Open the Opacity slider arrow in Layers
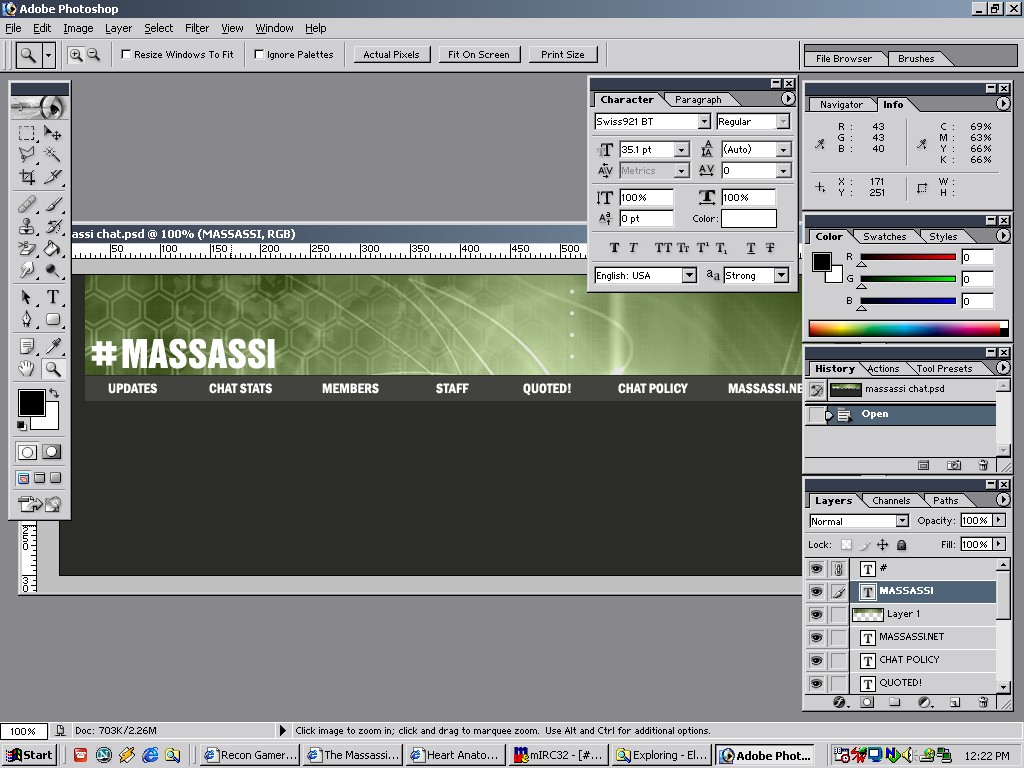 pyautogui.click(x=999, y=520)
